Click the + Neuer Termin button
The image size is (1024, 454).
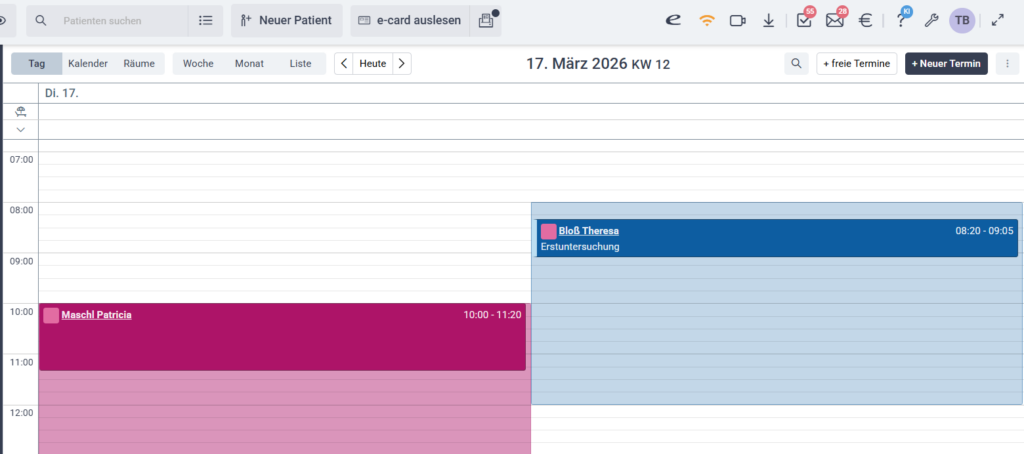(946, 64)
